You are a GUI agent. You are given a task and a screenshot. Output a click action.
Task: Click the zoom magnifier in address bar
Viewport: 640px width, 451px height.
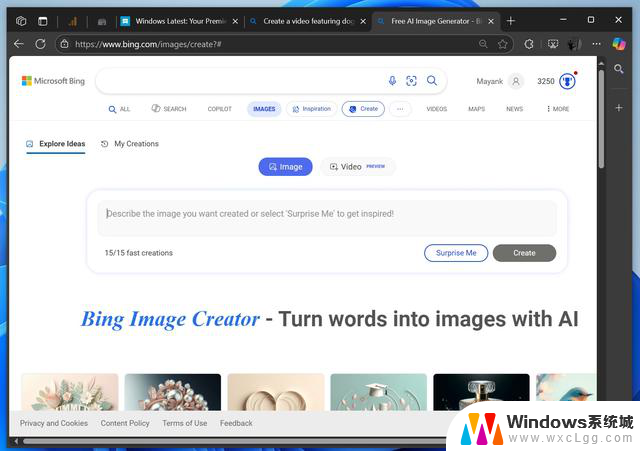click(x=483, y=44)
